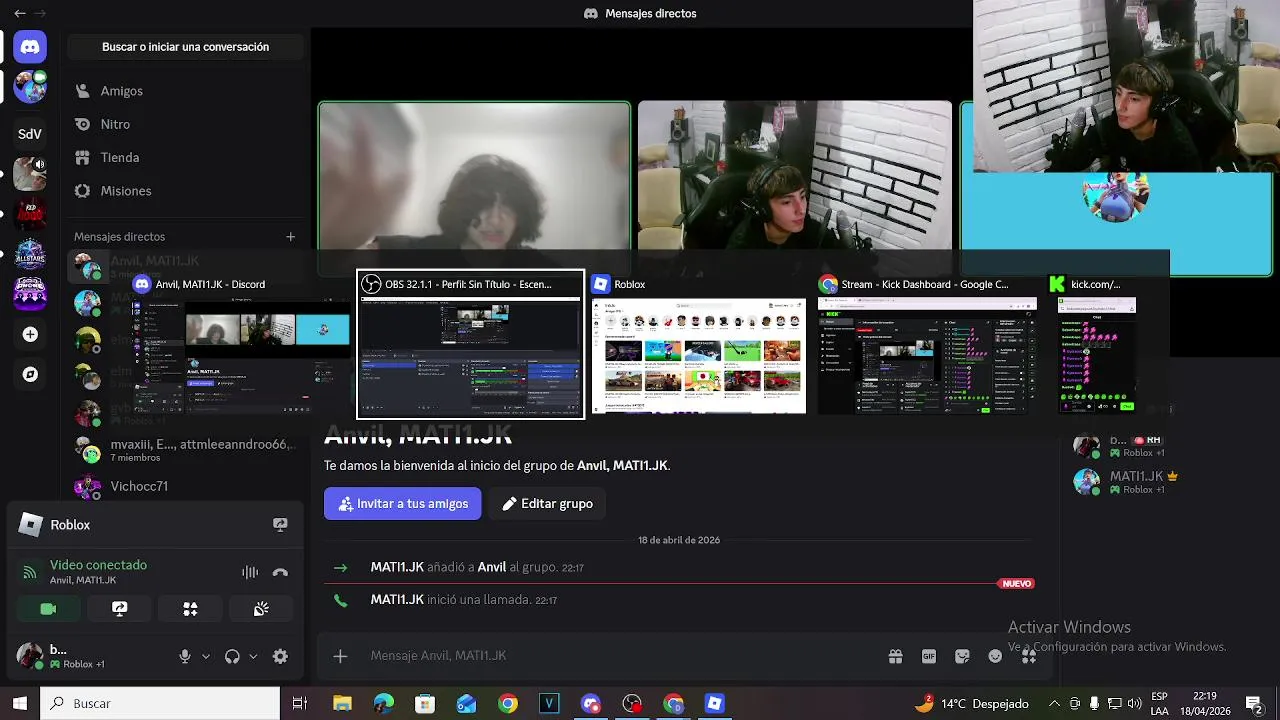
Task: Go back with the top-left arrow
Action: click(x=19, y=13)
